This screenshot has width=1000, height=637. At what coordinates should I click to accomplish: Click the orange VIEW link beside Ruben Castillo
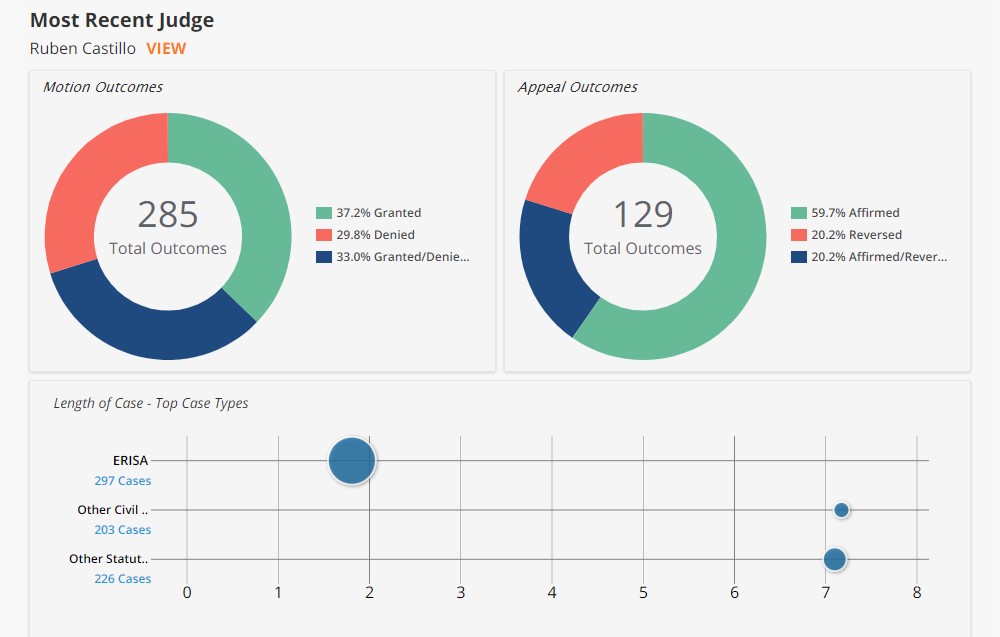pyautogui.click(x=166, y=48)
